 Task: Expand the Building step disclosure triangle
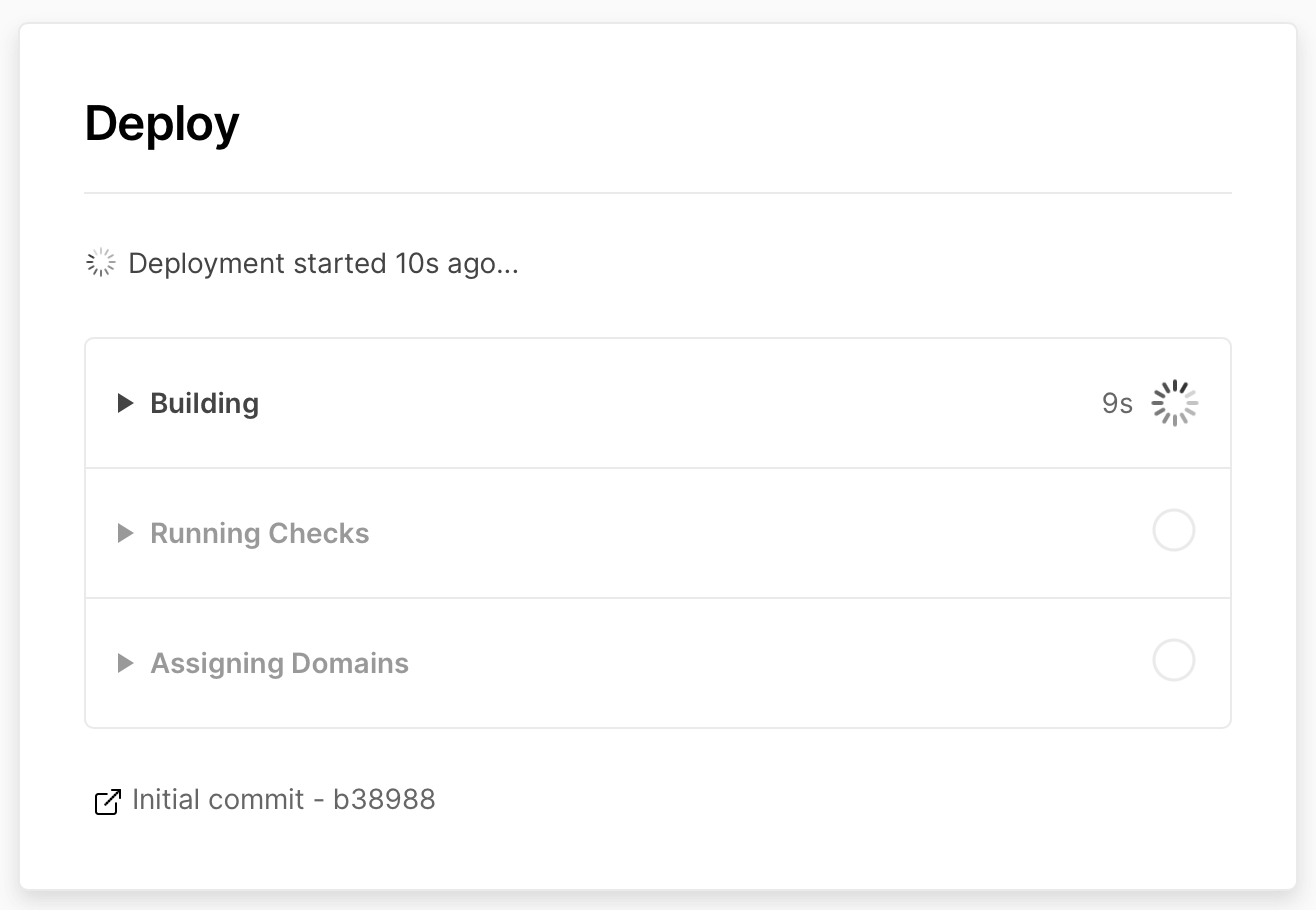tap(125, 403)
